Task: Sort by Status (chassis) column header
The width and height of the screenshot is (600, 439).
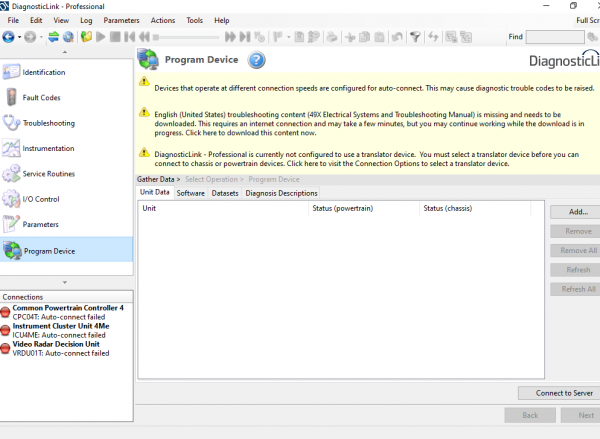Action: [475, 208]
